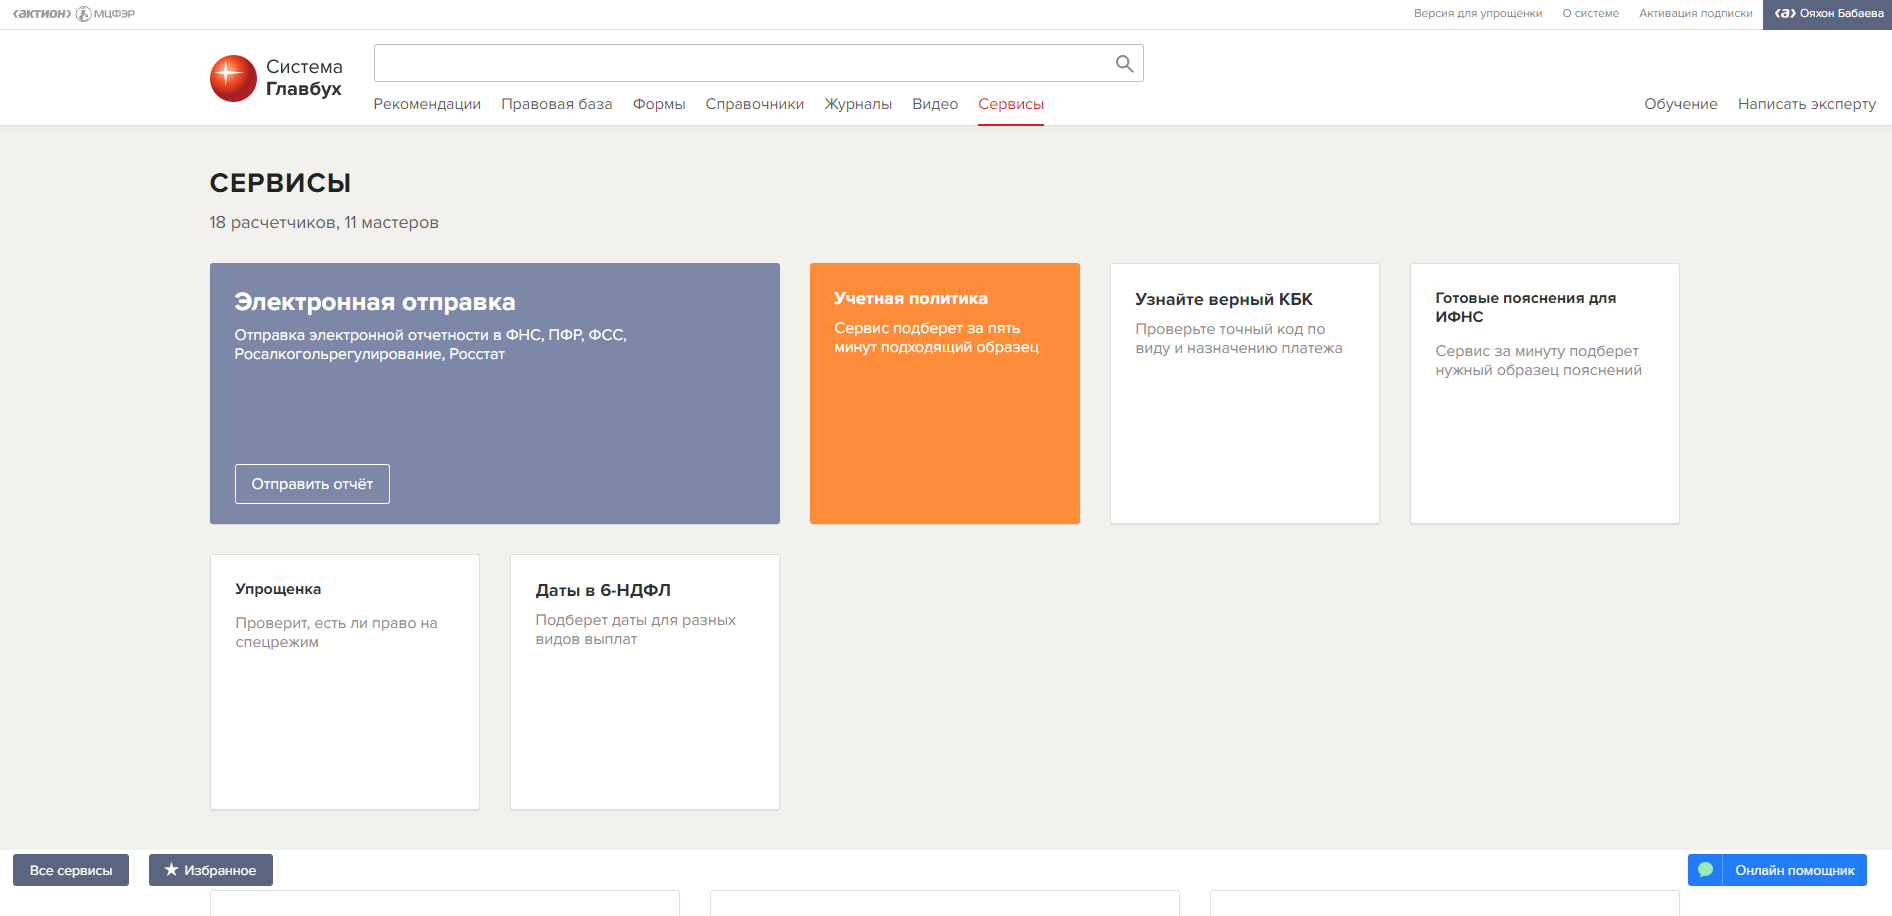Open the Учетная политика orange card
Screen dimensions: 1892x916
coord(944,393)
